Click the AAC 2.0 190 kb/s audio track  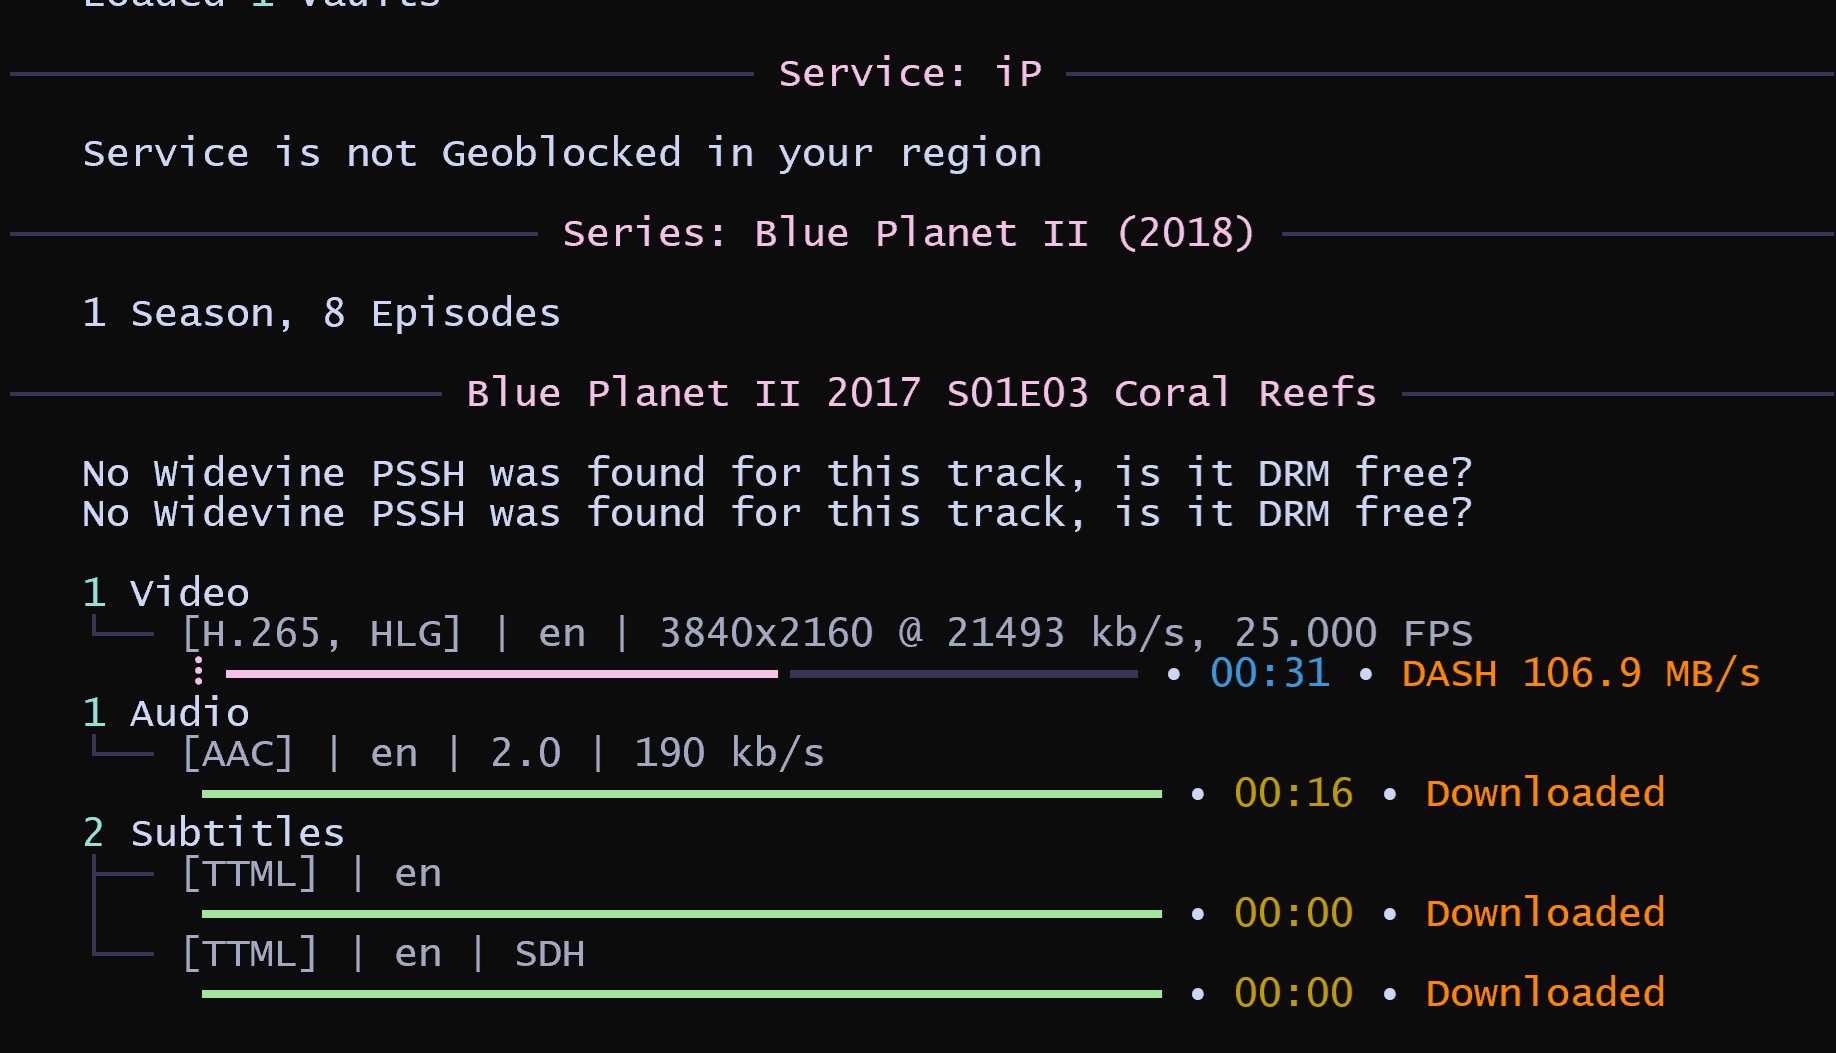coord(503,753)
